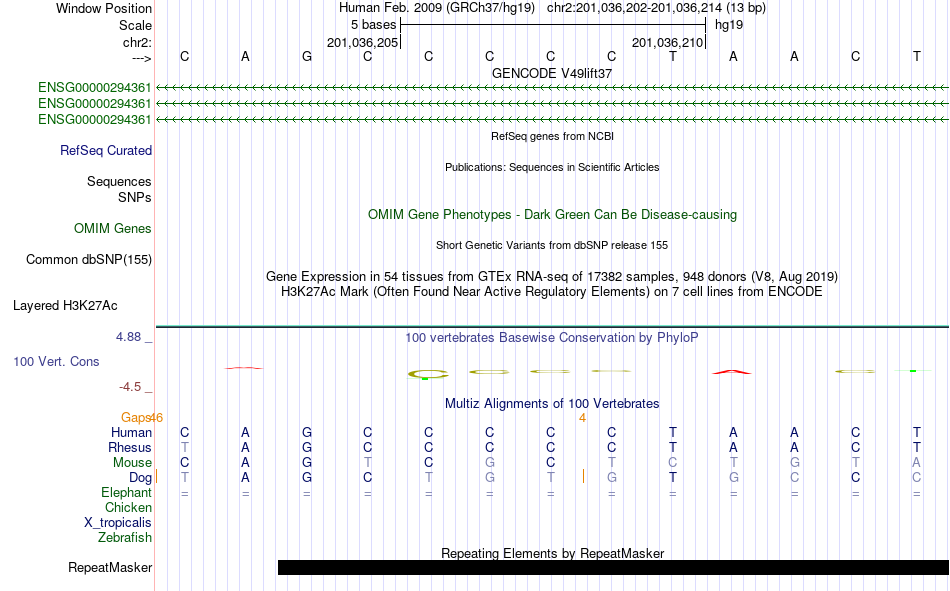This screenshot has width=950, height=591.
Task: Click the small green T conservation glyph
Action: [913, 370]
